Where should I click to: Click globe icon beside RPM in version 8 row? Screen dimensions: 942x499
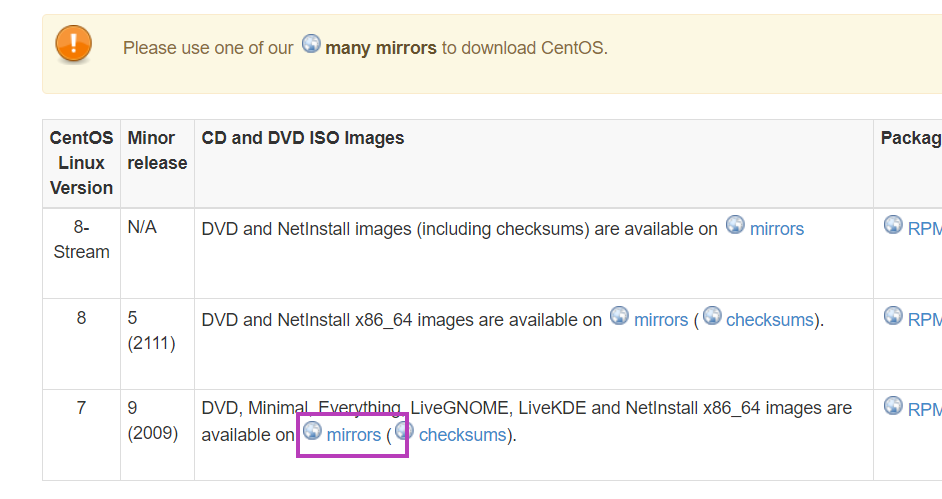coord(893,315)
